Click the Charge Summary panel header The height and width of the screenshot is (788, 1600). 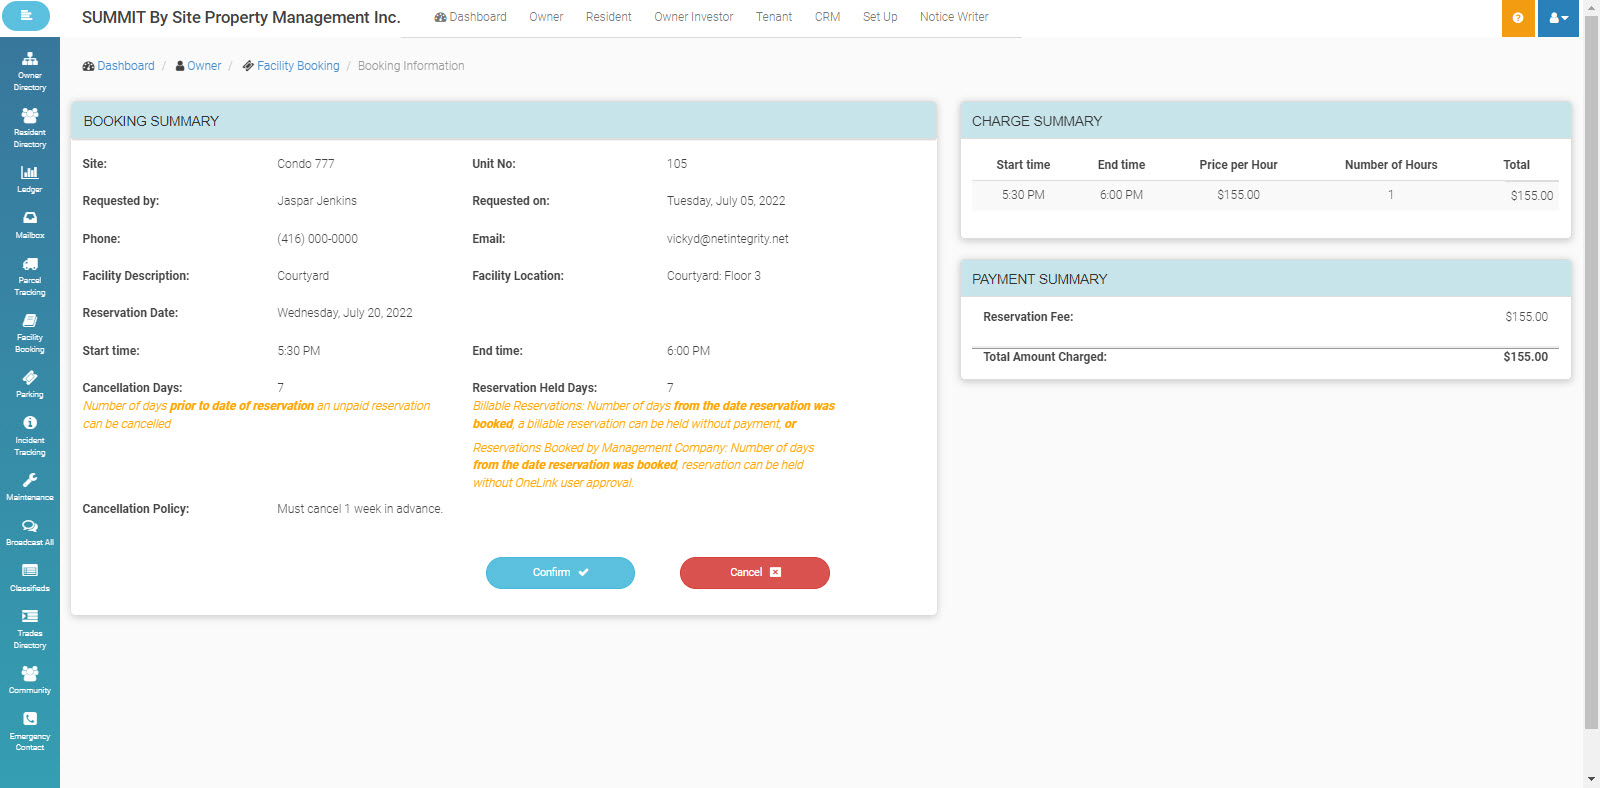1266,121
